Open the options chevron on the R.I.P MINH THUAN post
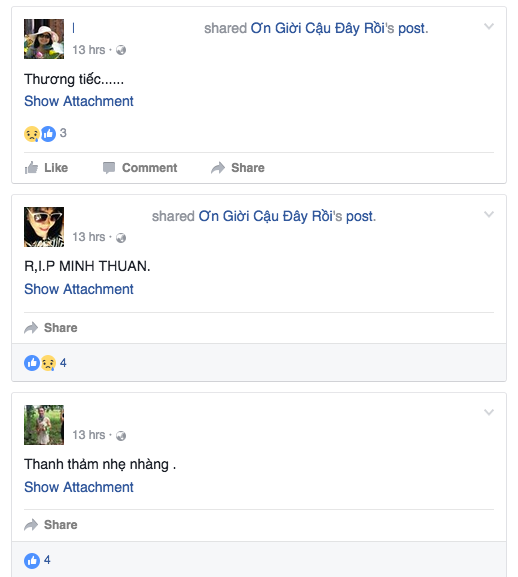This screenshot has width=518, height=577. (489, 215)
